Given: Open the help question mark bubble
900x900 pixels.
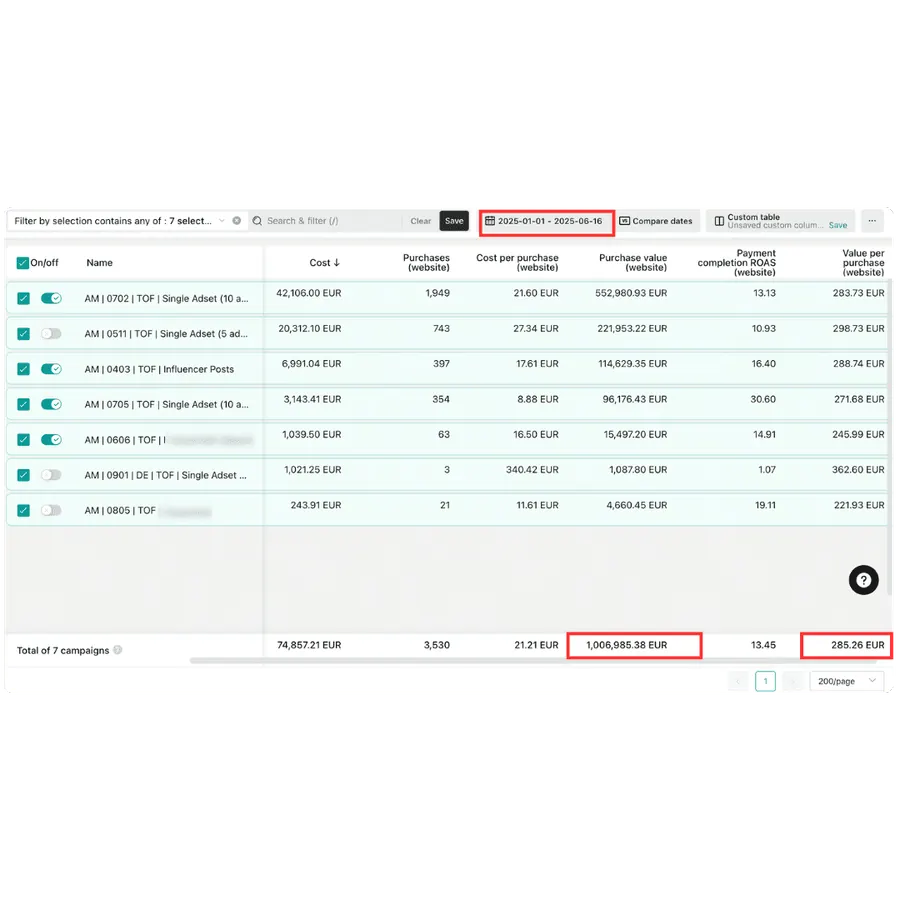Looking at the screenshot, I should (x=863, y=580).
